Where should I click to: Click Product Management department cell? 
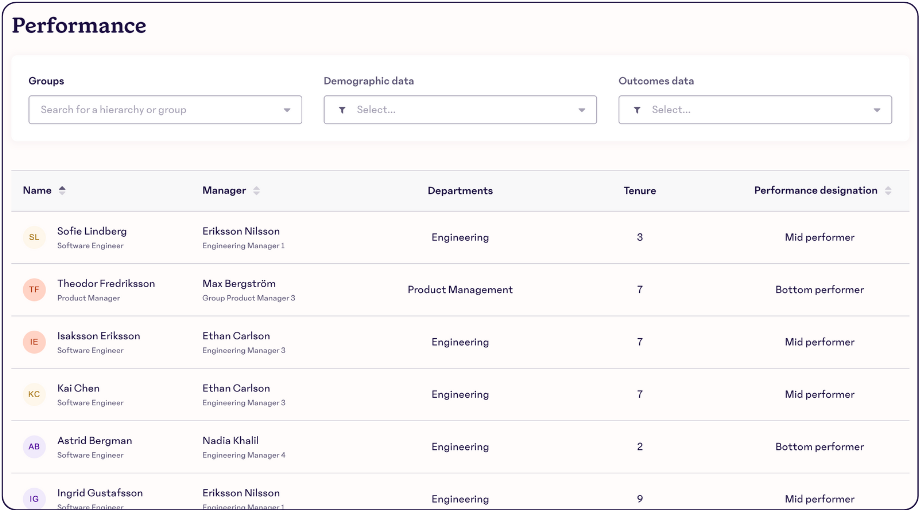tap(460, 289)
